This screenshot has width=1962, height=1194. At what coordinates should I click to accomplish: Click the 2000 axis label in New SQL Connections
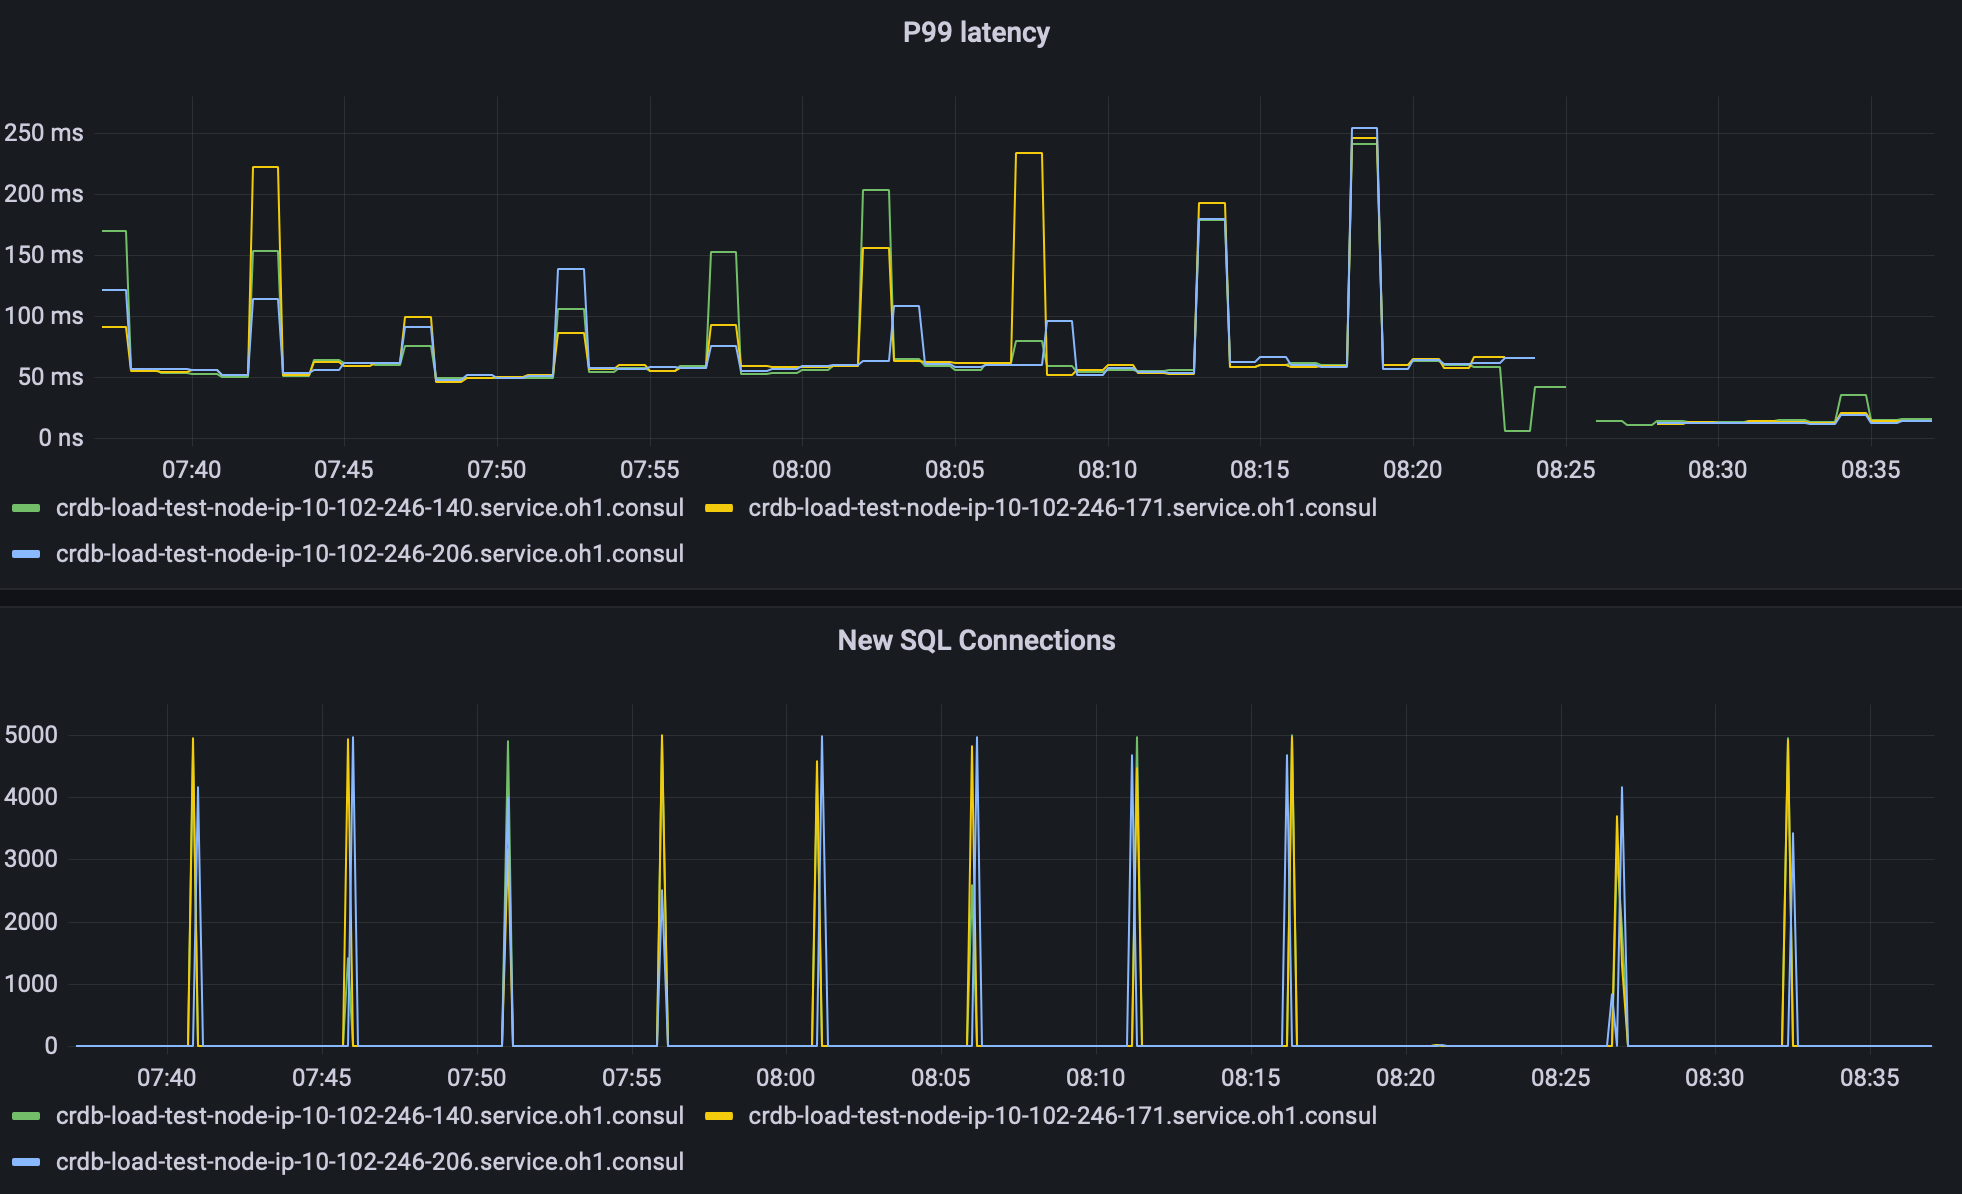click(x=31, y=922)
